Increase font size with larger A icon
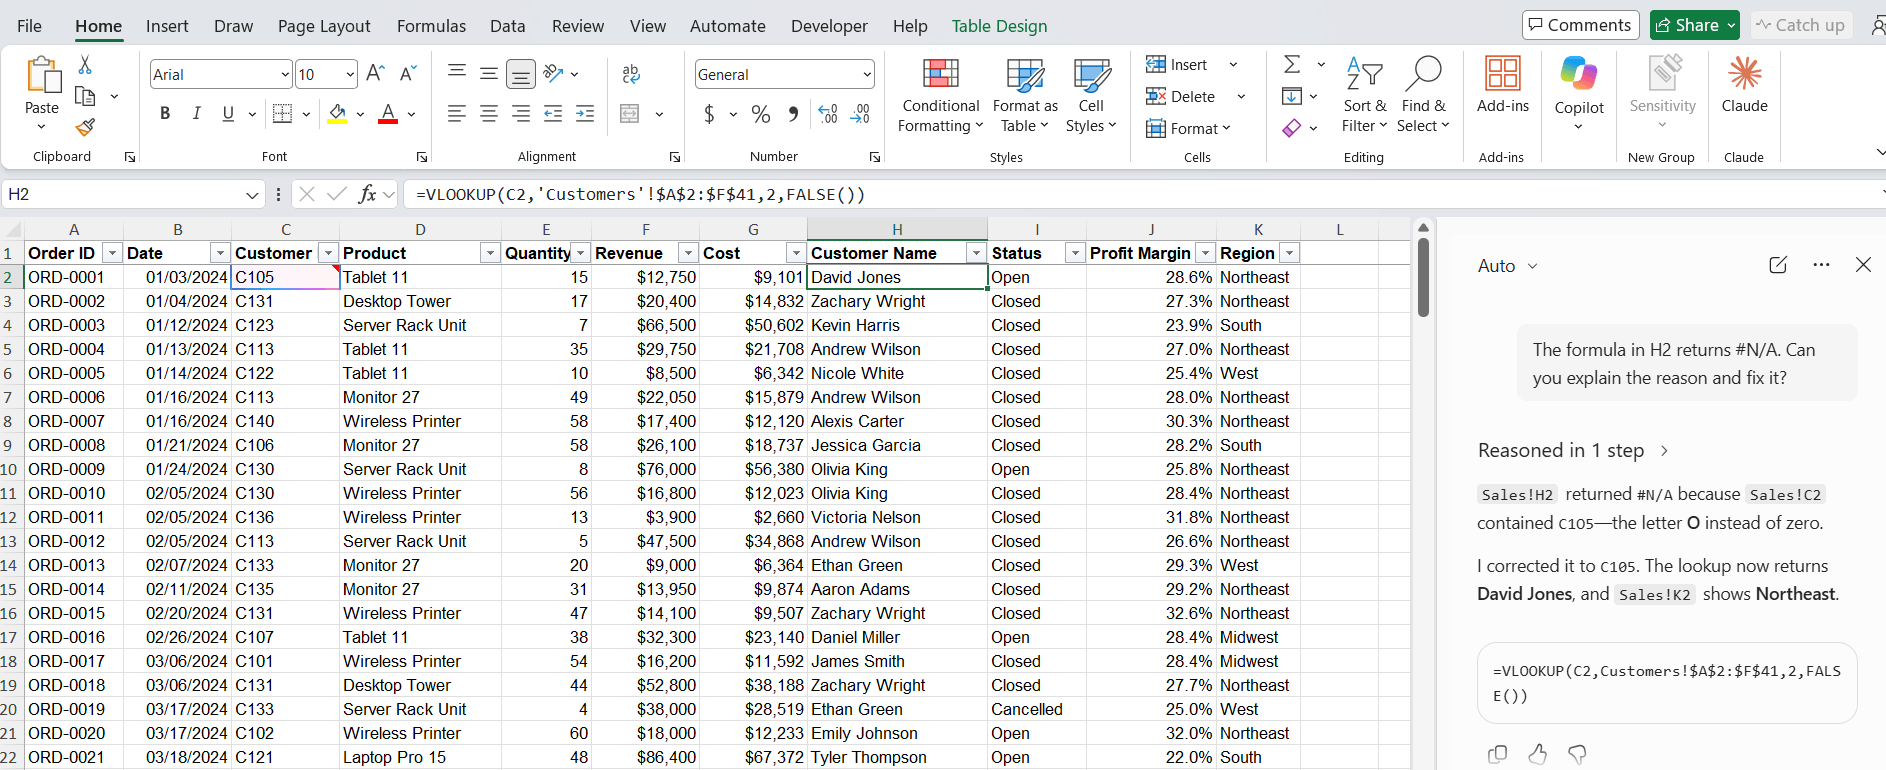 click(375, 73)
